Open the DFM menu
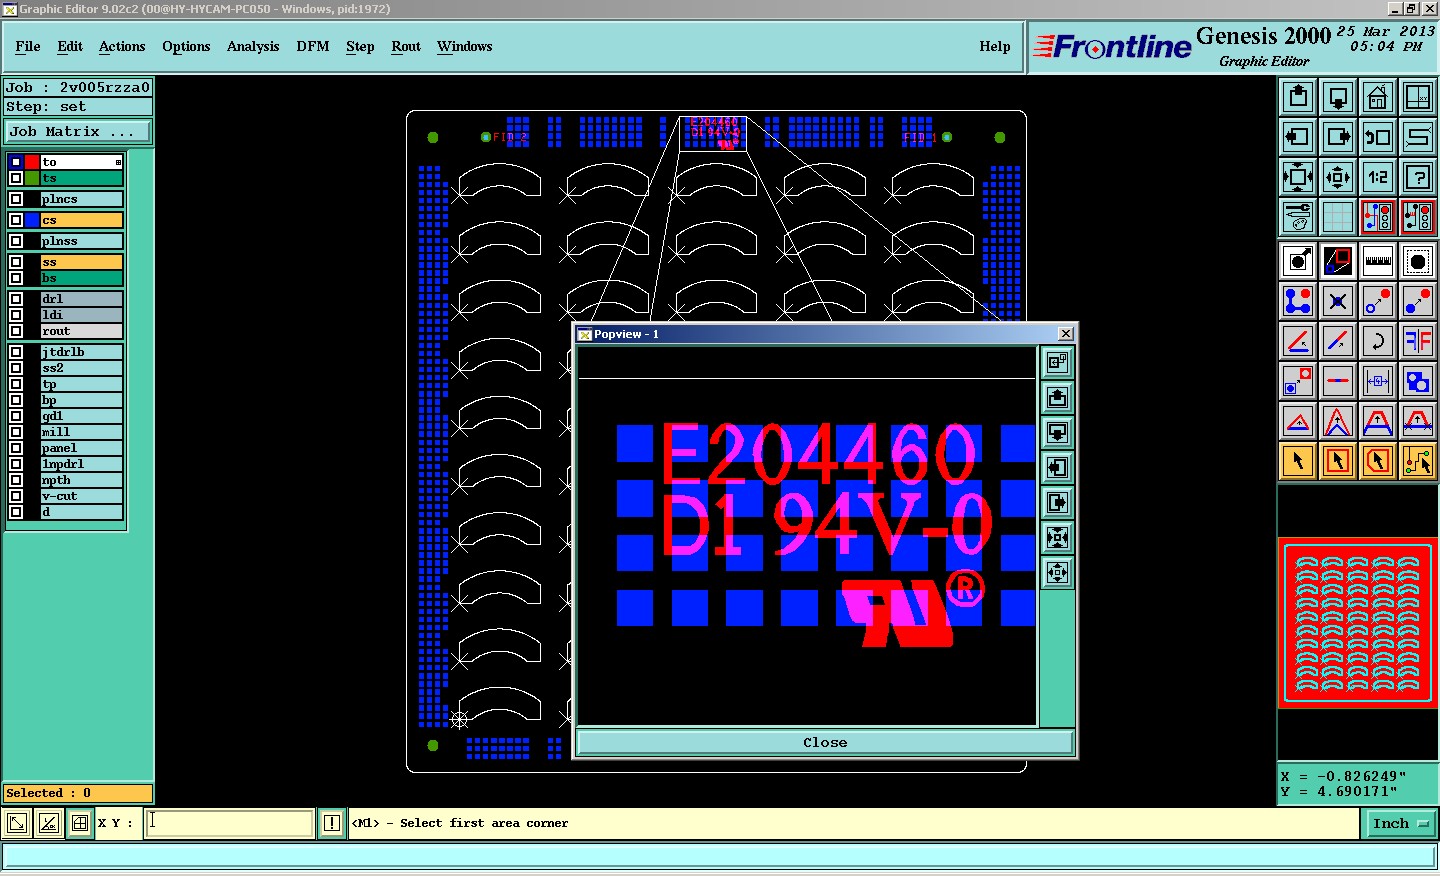The image size is (1440, 876). (313, 46)
